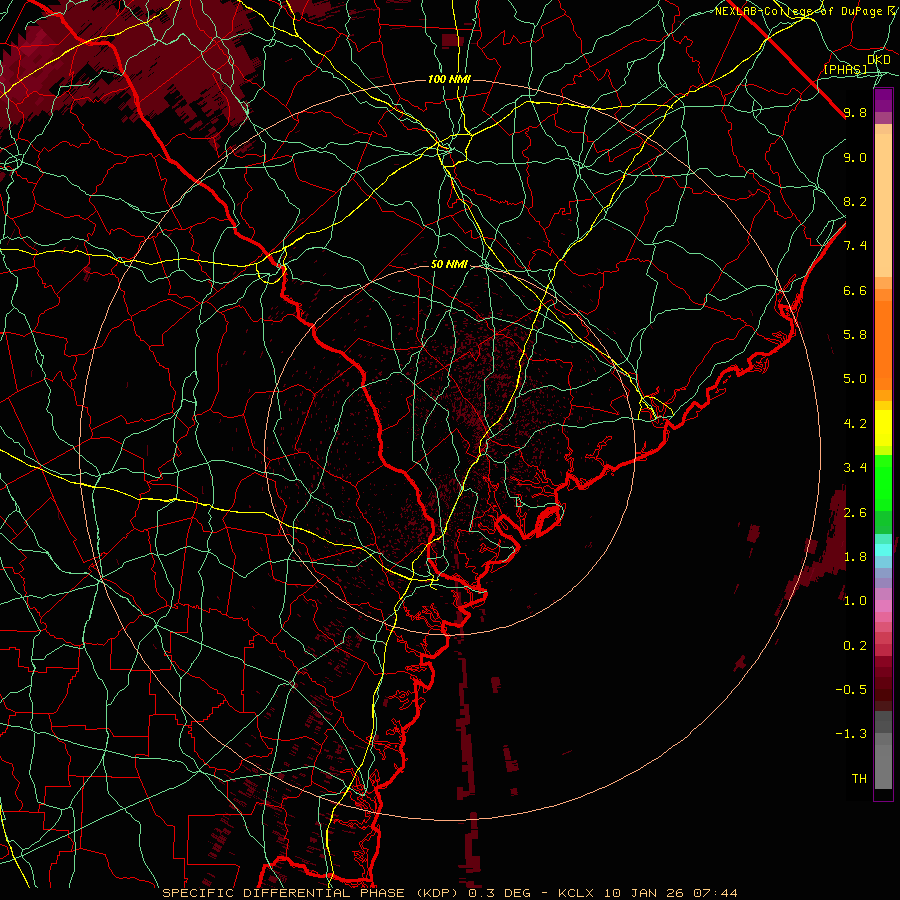This screenshot has height=900, width=900.
Task: Click the 6.6 scale value
Action: click(x=855, y=290)
